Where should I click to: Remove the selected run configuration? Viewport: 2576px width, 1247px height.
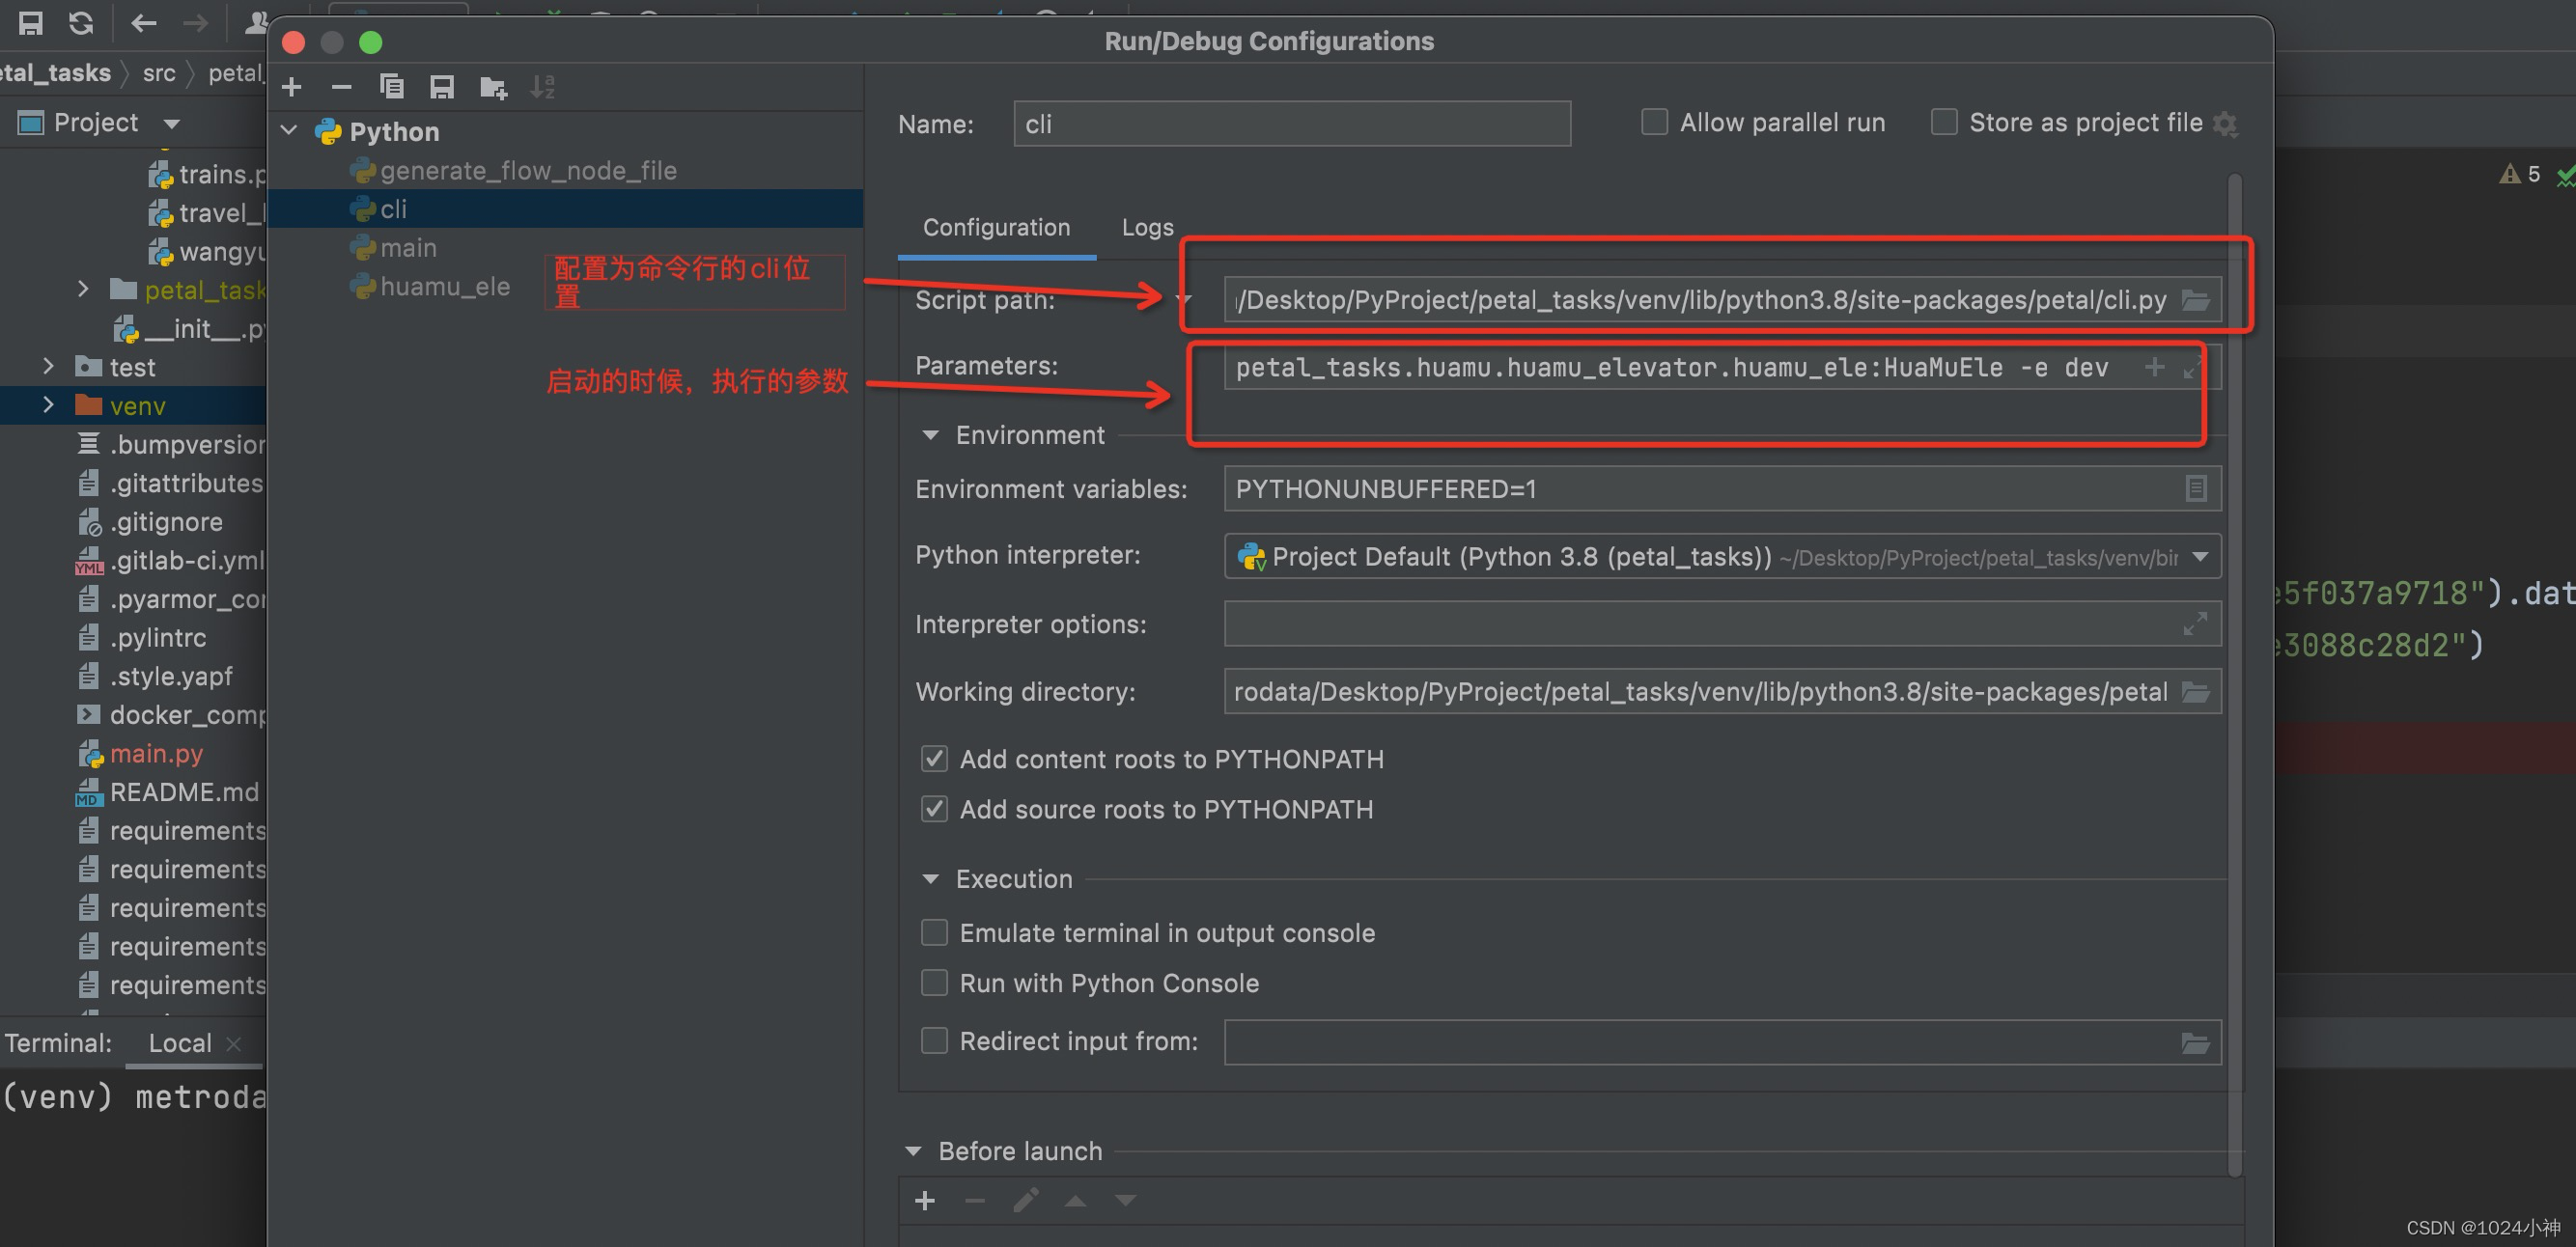point(341,86)
